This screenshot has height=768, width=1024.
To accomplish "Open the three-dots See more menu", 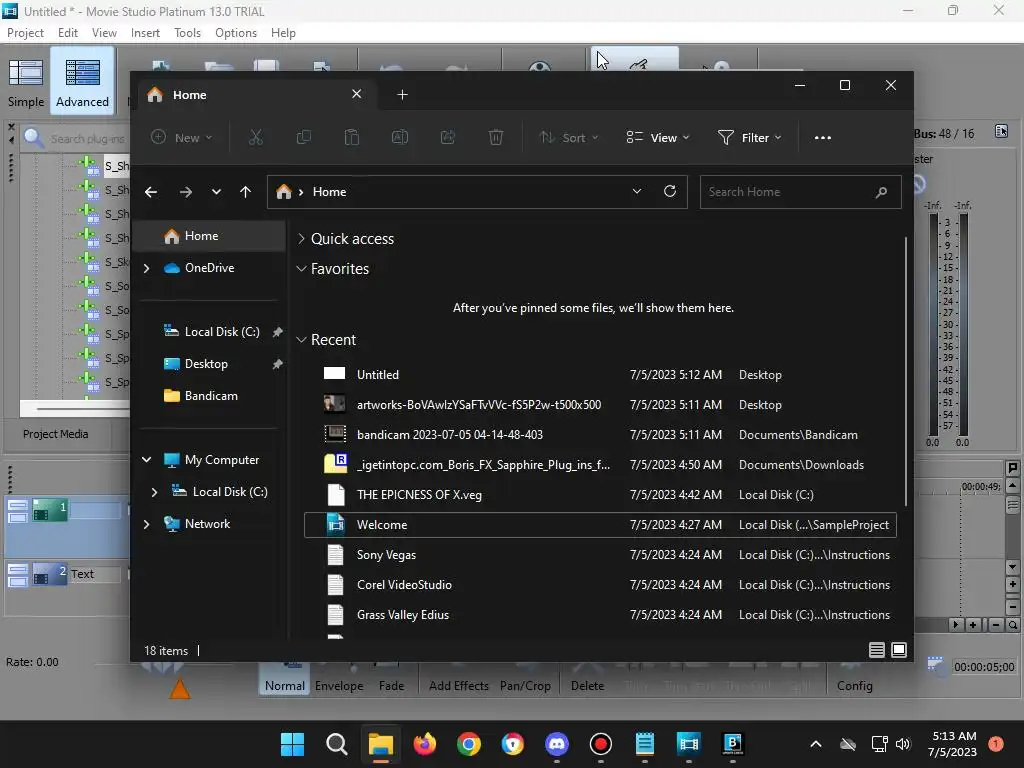I will tap(823, 138).
